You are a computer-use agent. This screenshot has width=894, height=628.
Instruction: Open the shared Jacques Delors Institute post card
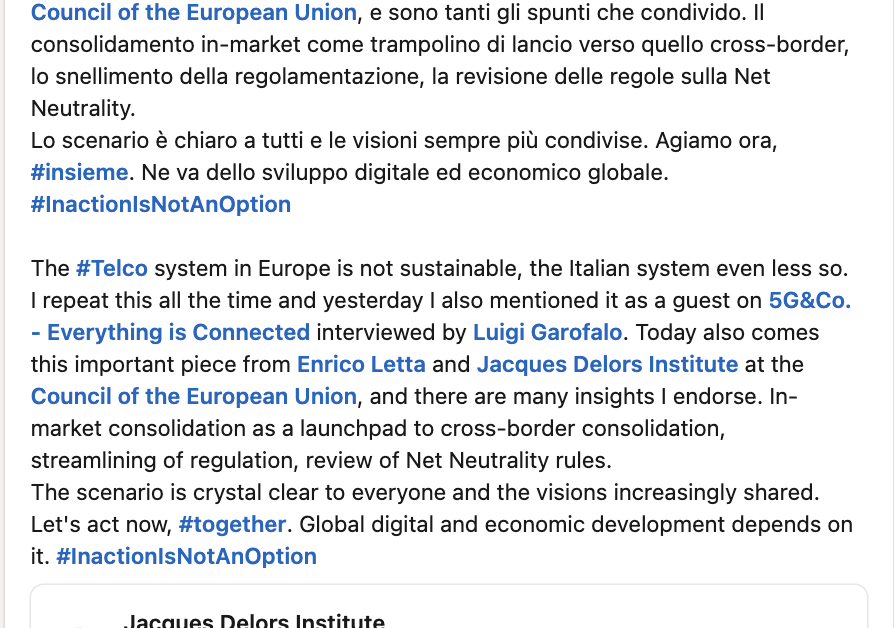pos(449,606)
